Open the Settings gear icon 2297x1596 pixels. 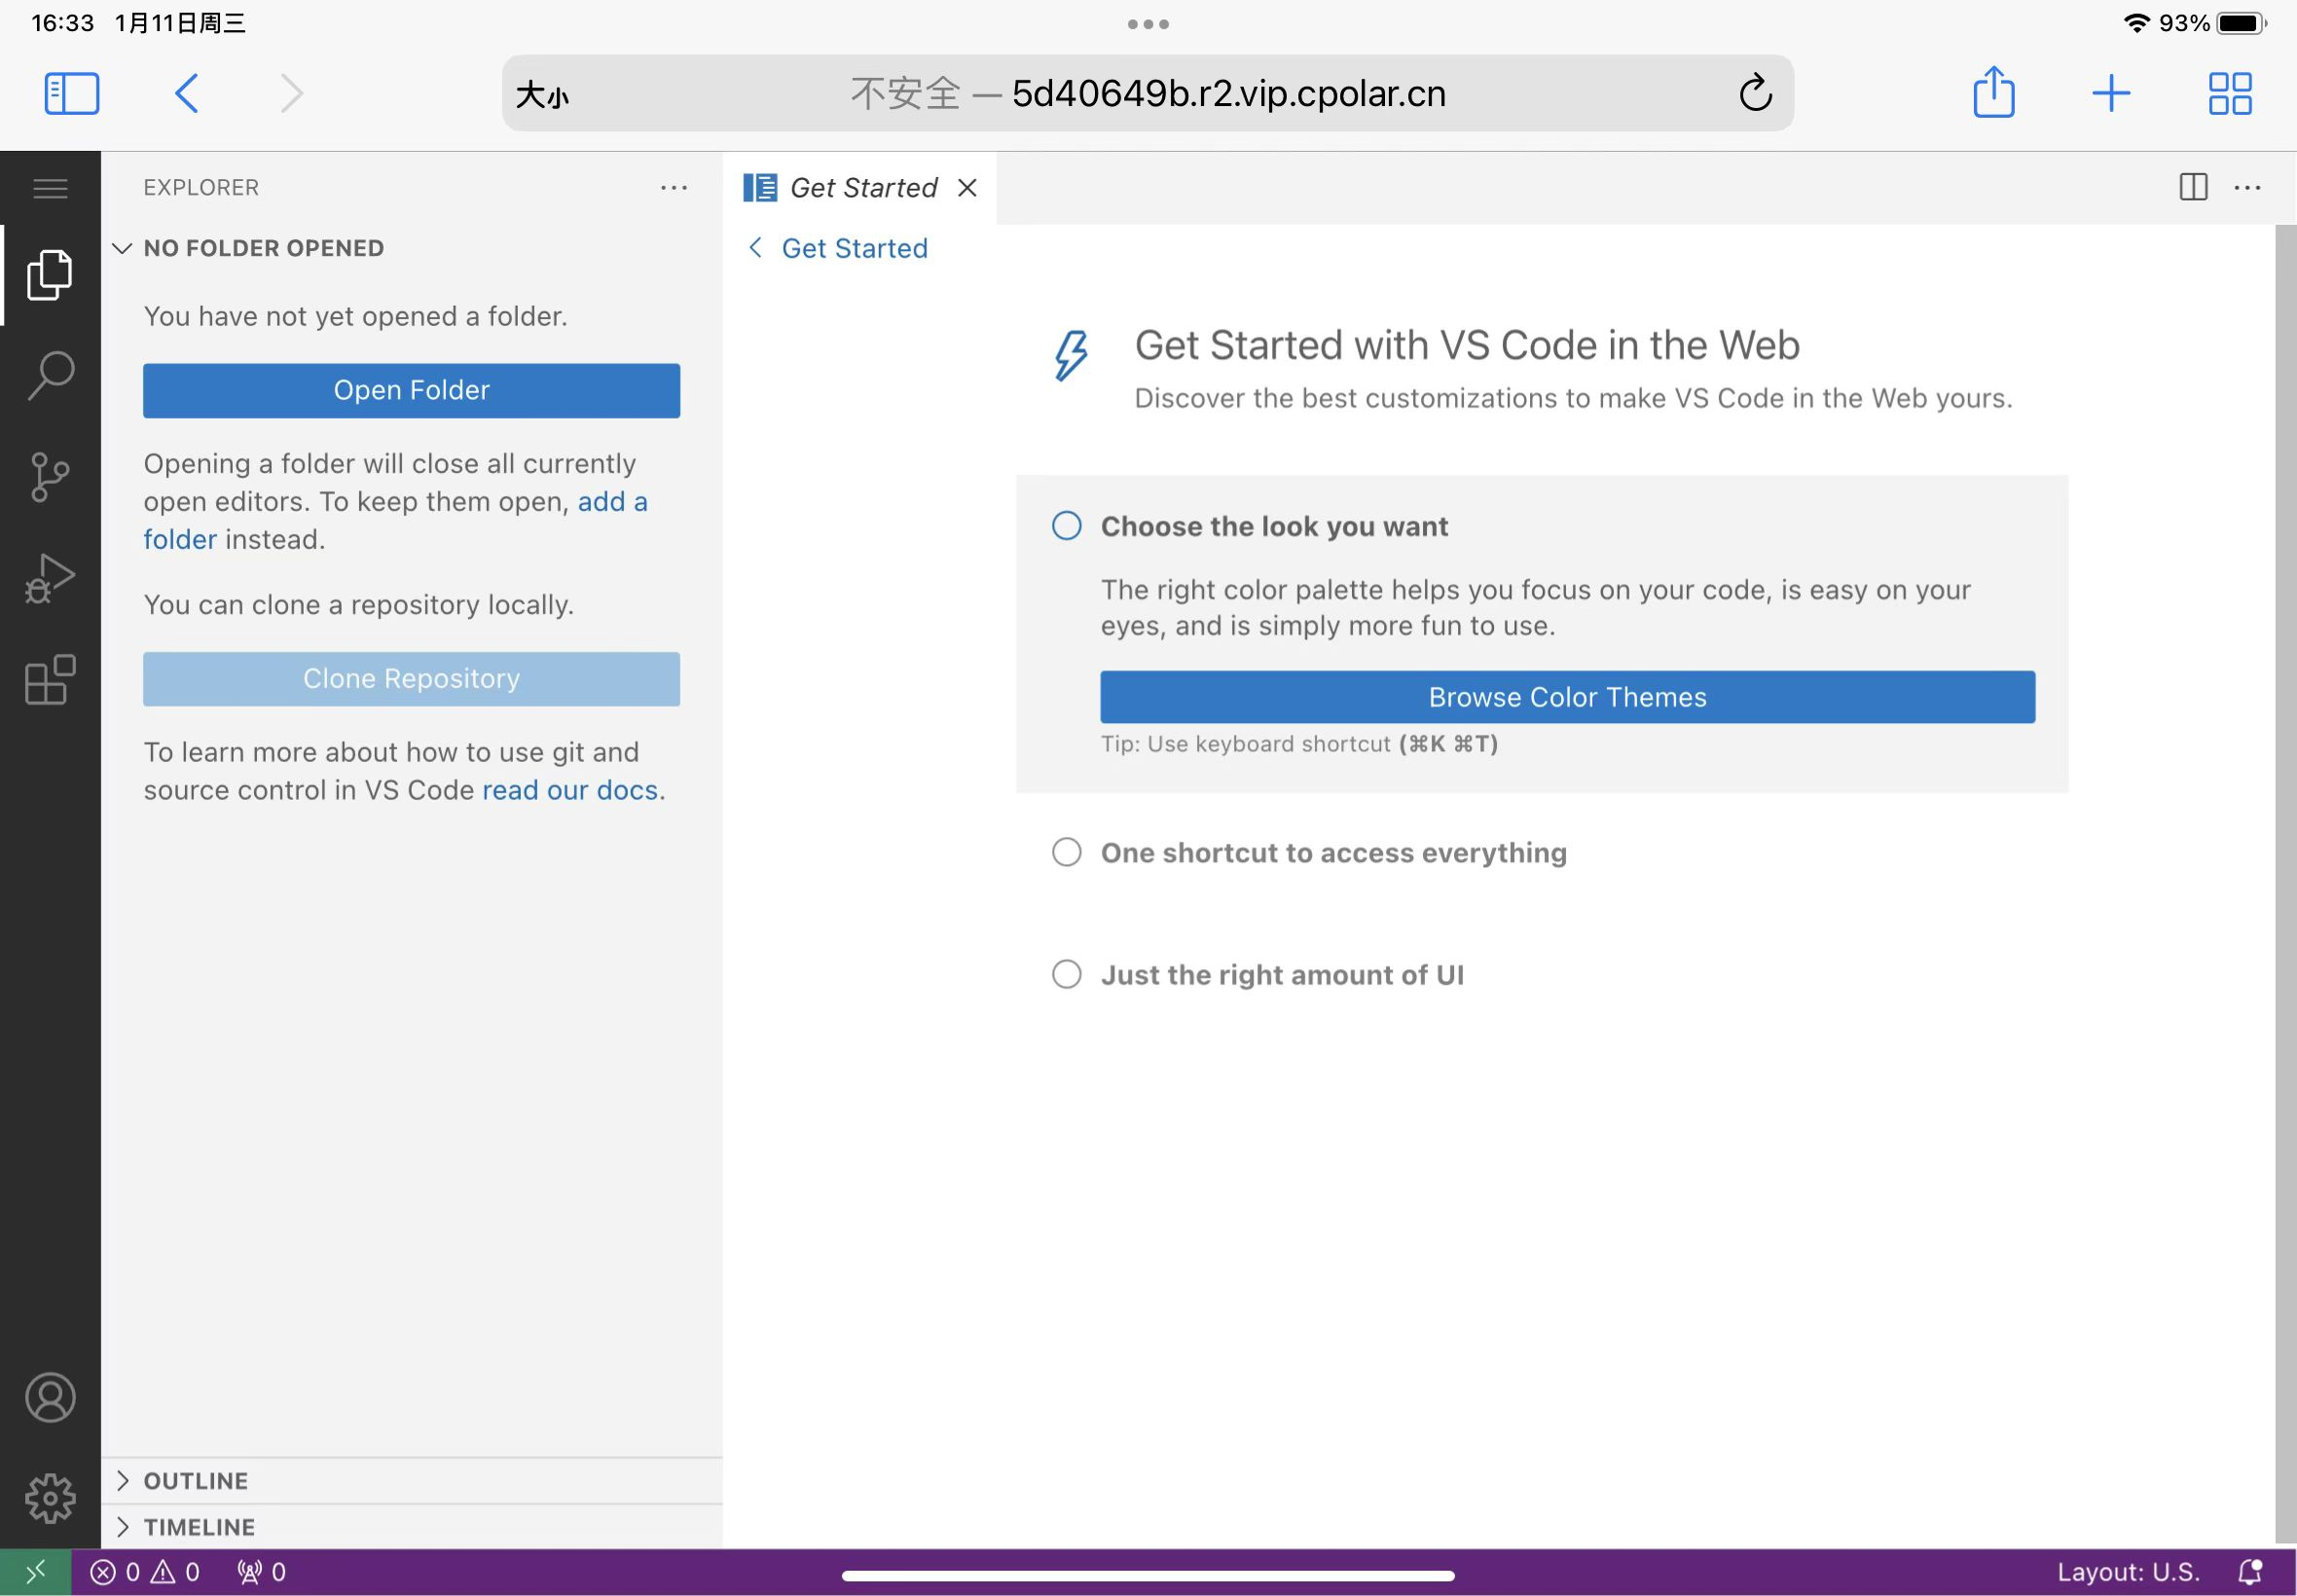tap(49, 1497)
